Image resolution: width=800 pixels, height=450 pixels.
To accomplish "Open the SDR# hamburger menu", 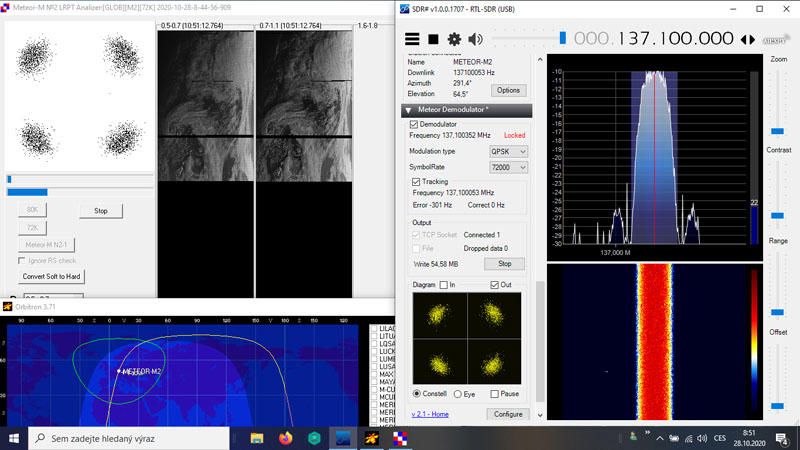I will (x=412, y=39).
